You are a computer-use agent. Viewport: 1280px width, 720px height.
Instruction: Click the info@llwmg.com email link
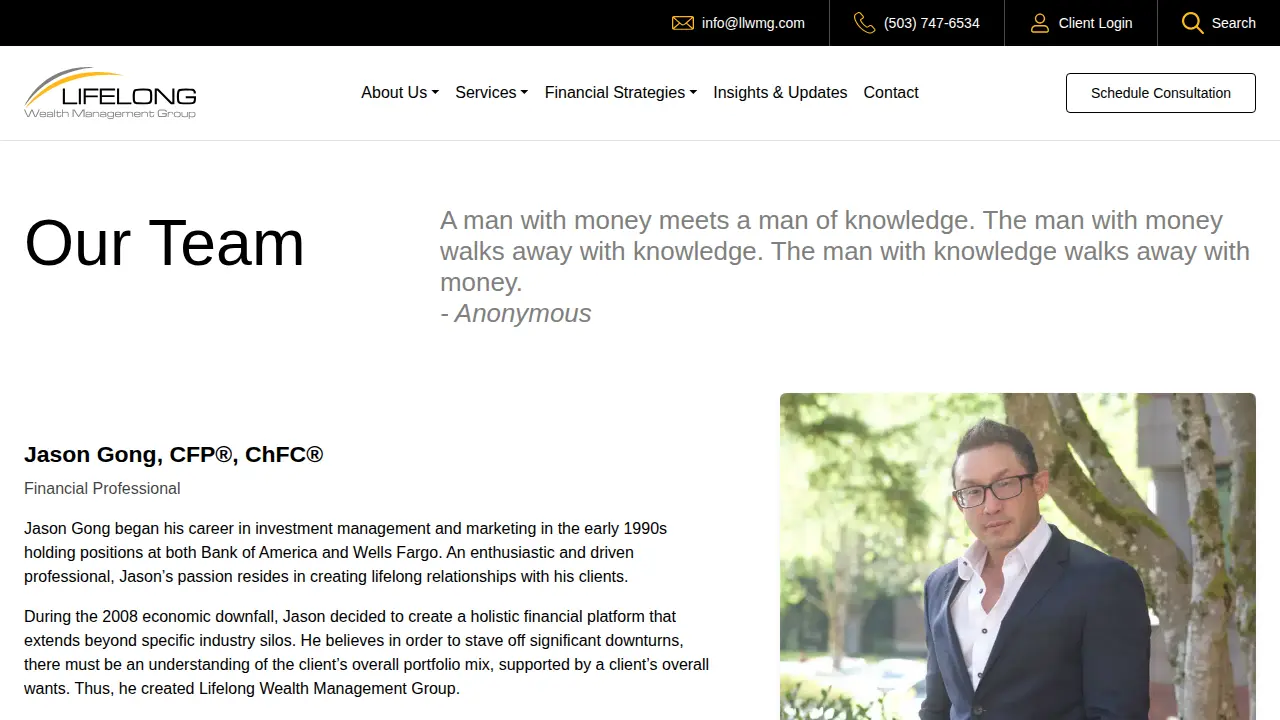(x=753, y=23)
